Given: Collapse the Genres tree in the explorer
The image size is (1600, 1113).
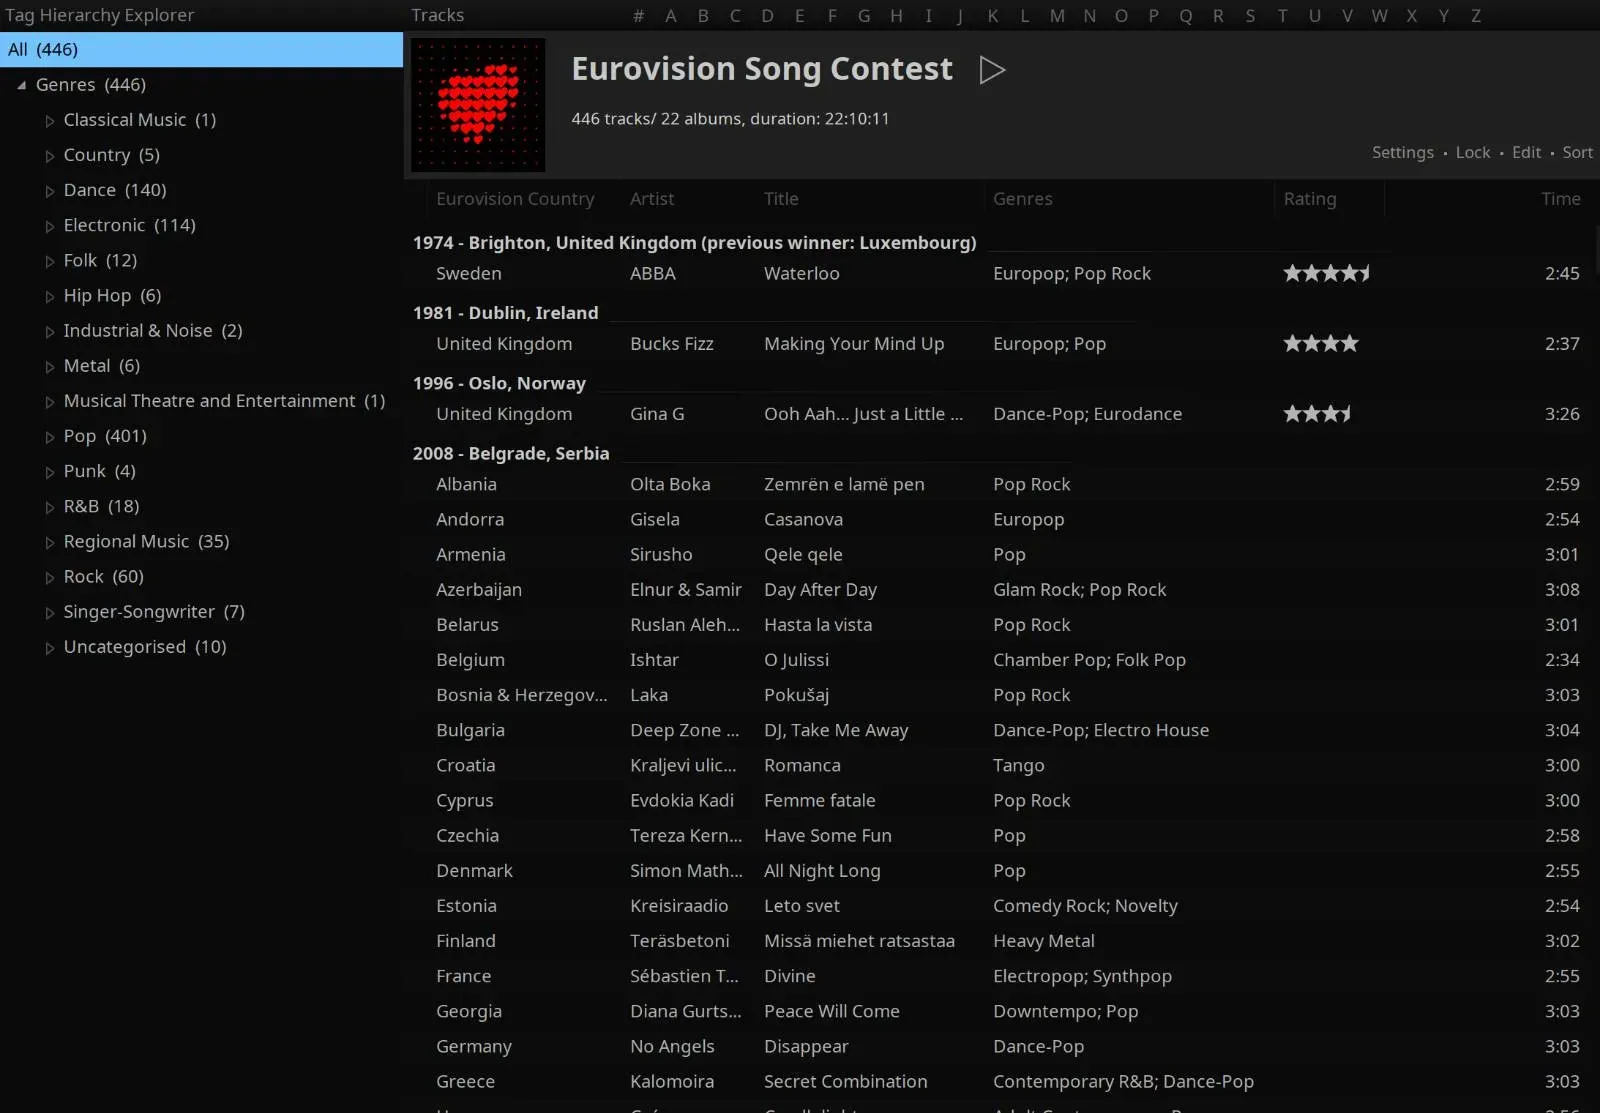Looking at the screenshot, I should point(22,85).
